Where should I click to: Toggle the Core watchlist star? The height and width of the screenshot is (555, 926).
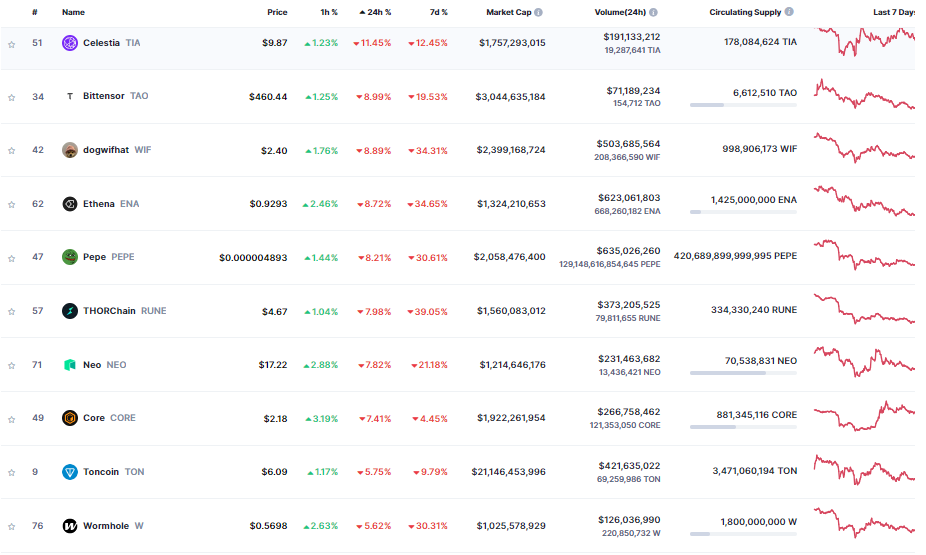[x=11, y=419]
